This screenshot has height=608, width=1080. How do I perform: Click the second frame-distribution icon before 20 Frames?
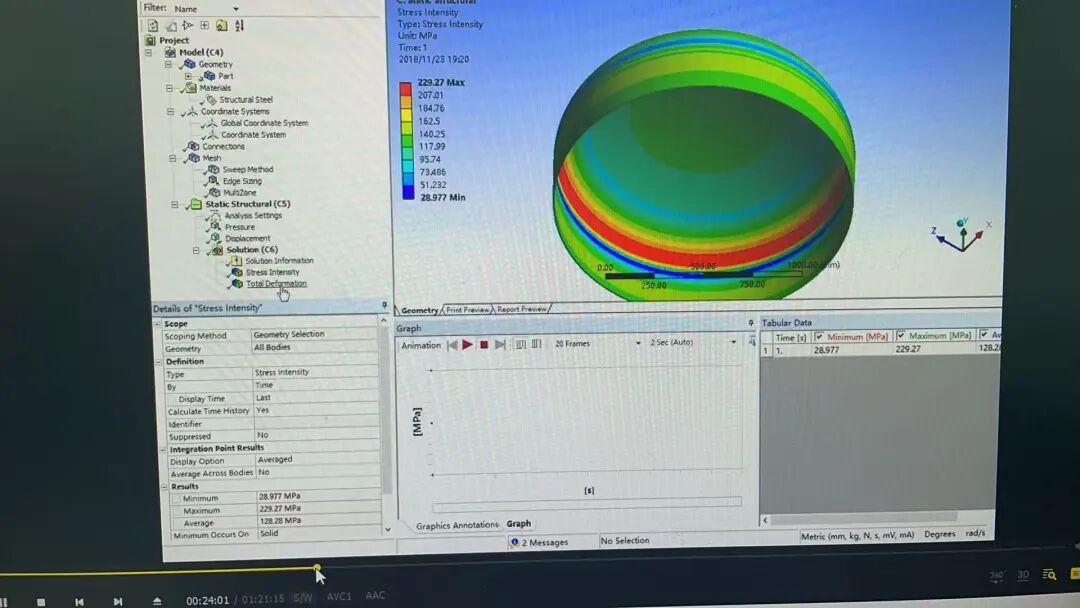point(536,344)
